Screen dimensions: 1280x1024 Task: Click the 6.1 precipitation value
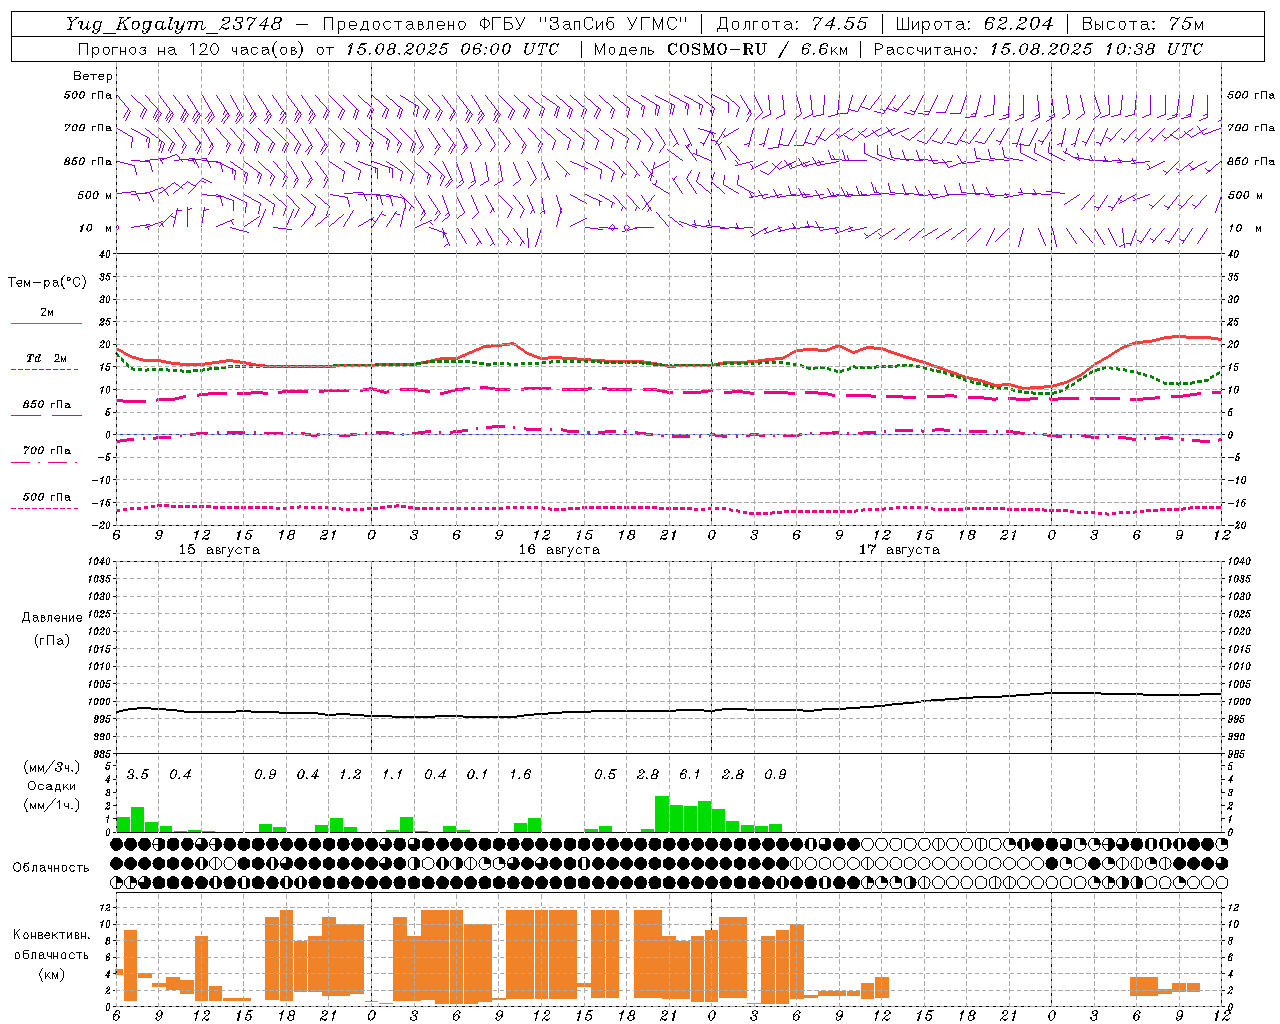click(690, 774)
